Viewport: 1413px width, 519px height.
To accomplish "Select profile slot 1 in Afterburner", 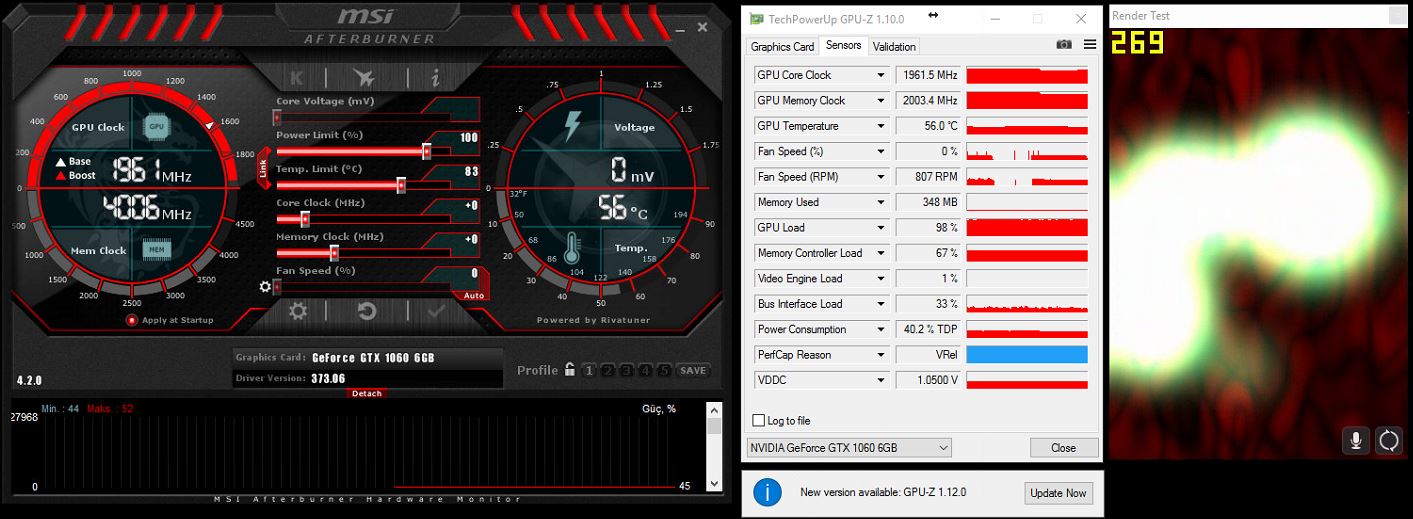I will [x=588, y=370].
